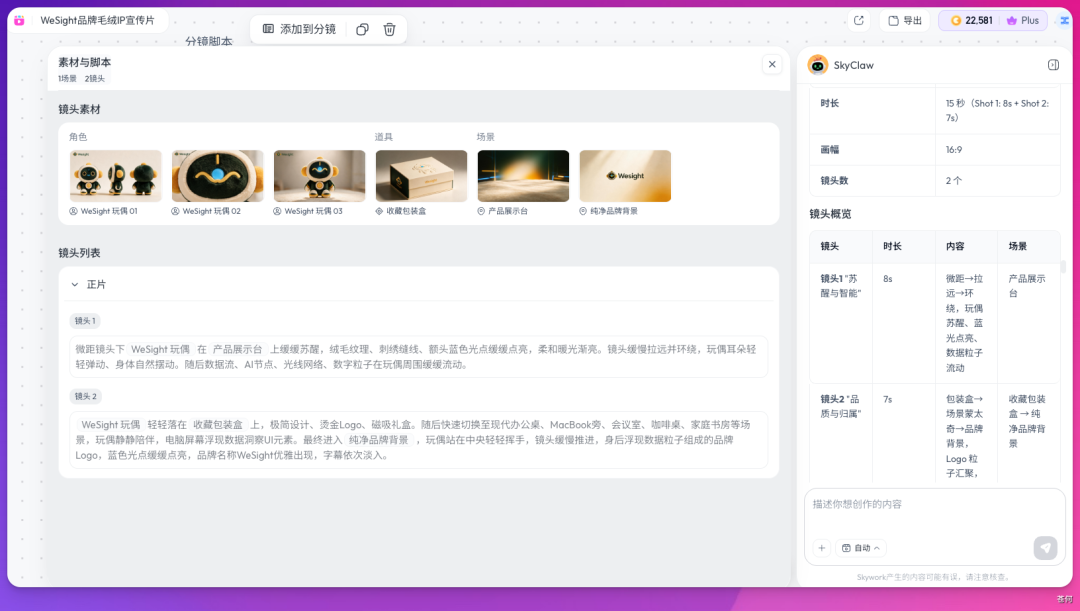Click the SkyClaw panel scrollbar

[x=1063, y=267]
